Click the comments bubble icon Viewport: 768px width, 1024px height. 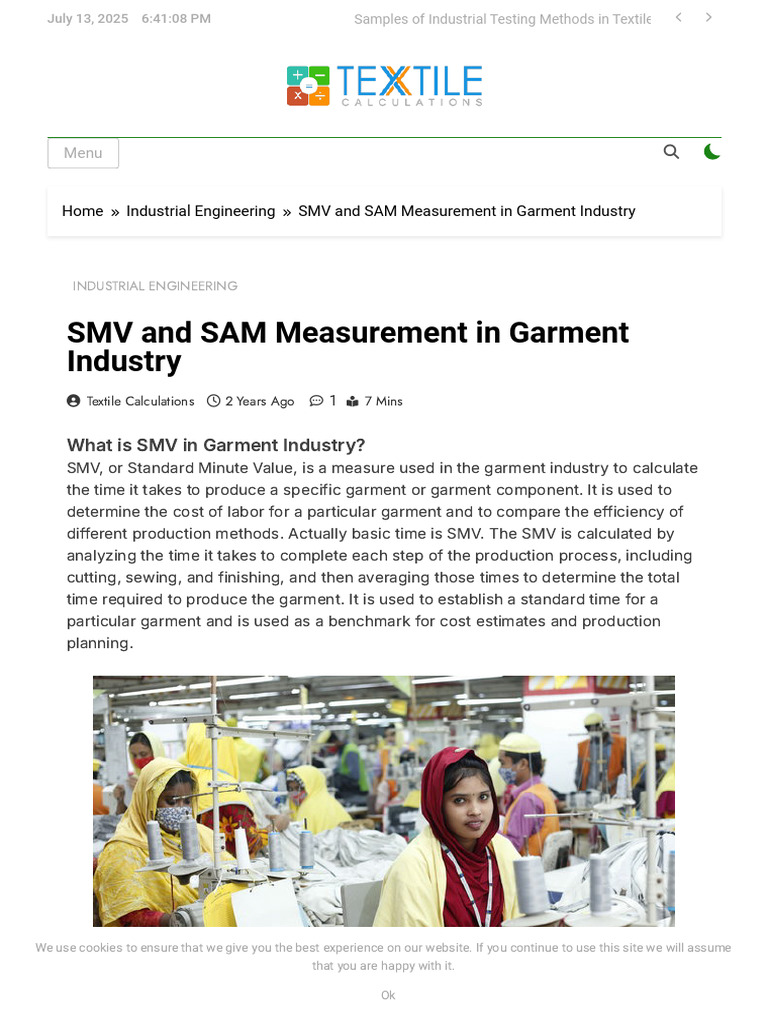pos(316,401)
